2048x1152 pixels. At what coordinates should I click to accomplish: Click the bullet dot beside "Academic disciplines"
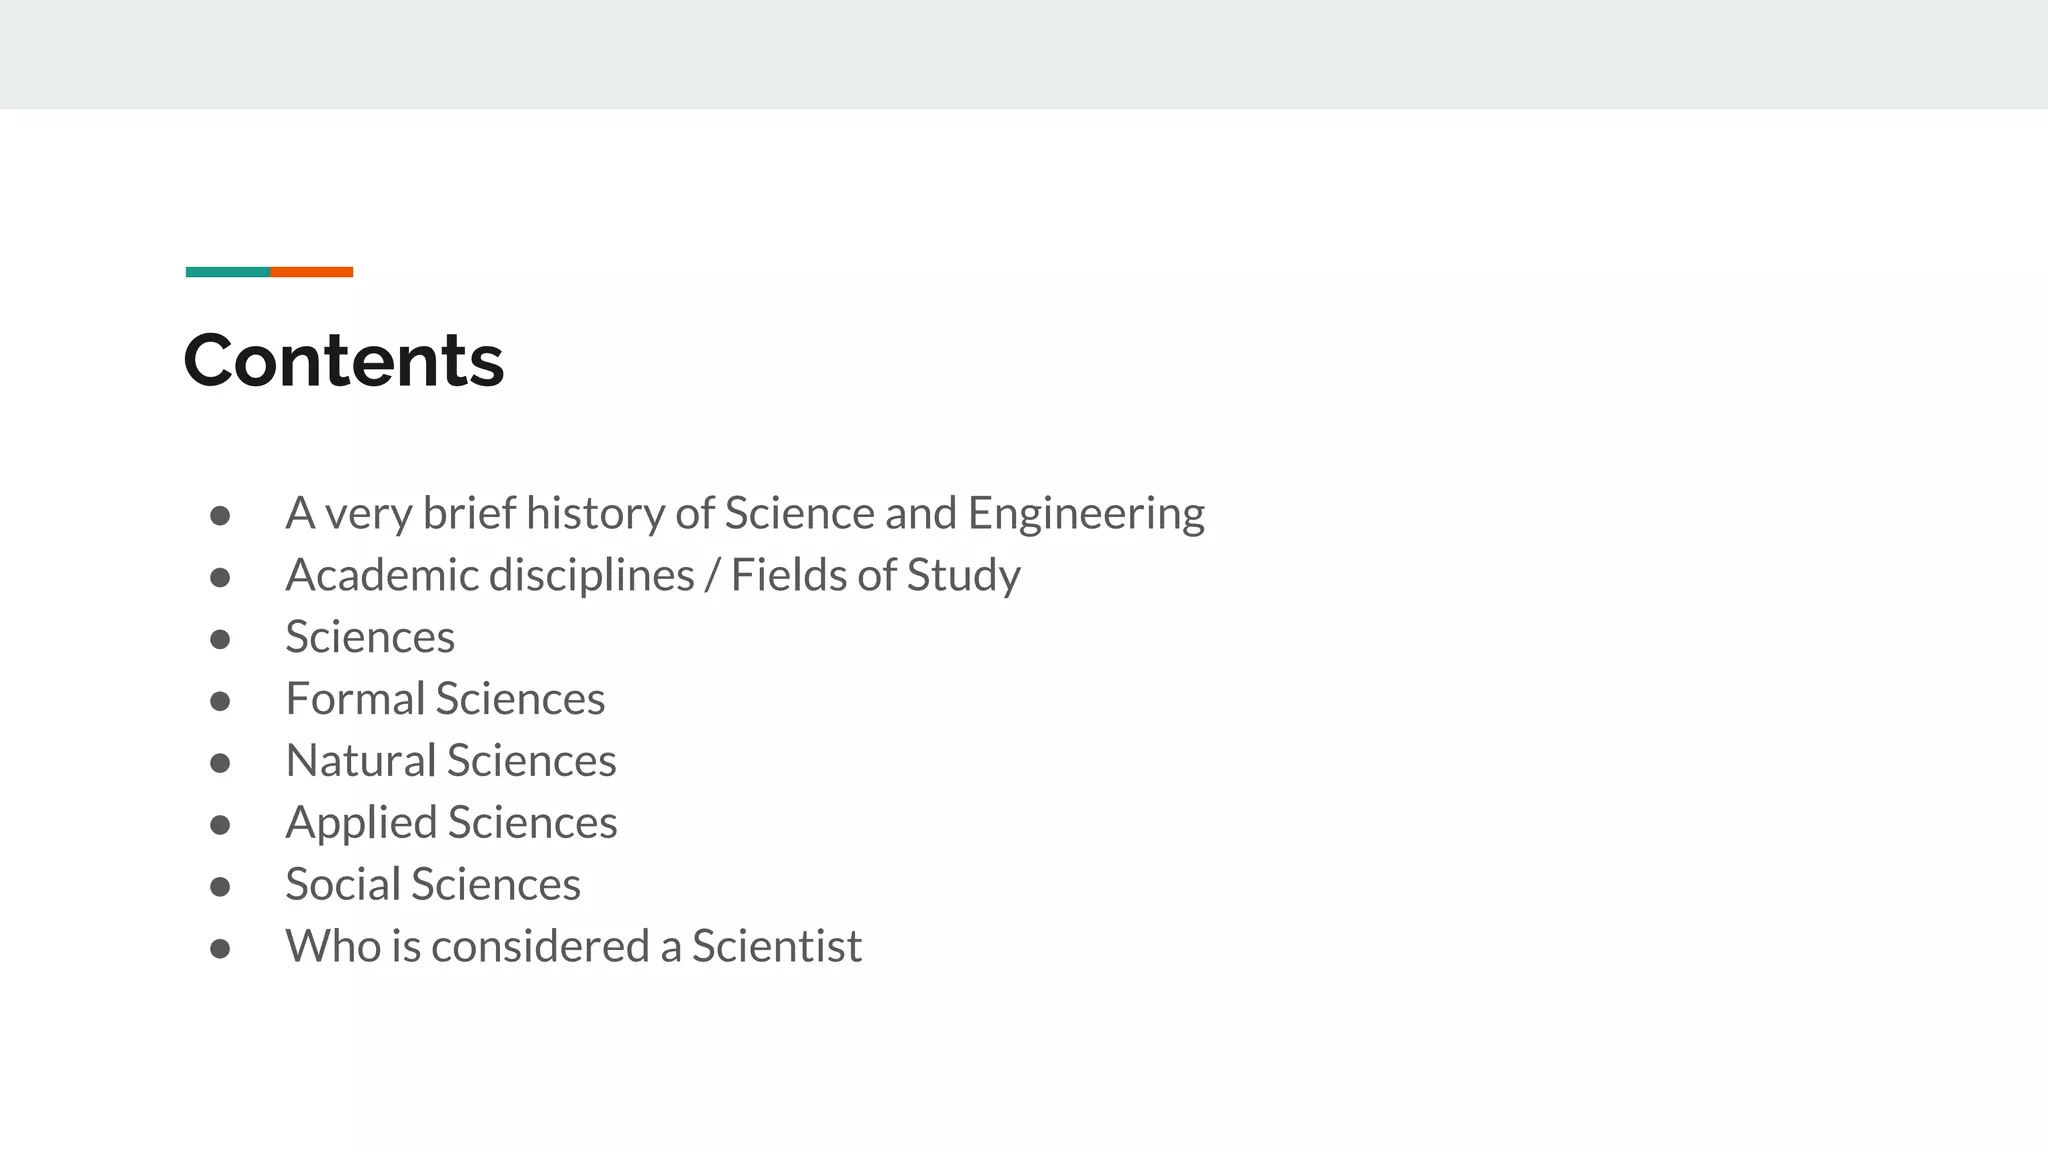tap(220, 578)
